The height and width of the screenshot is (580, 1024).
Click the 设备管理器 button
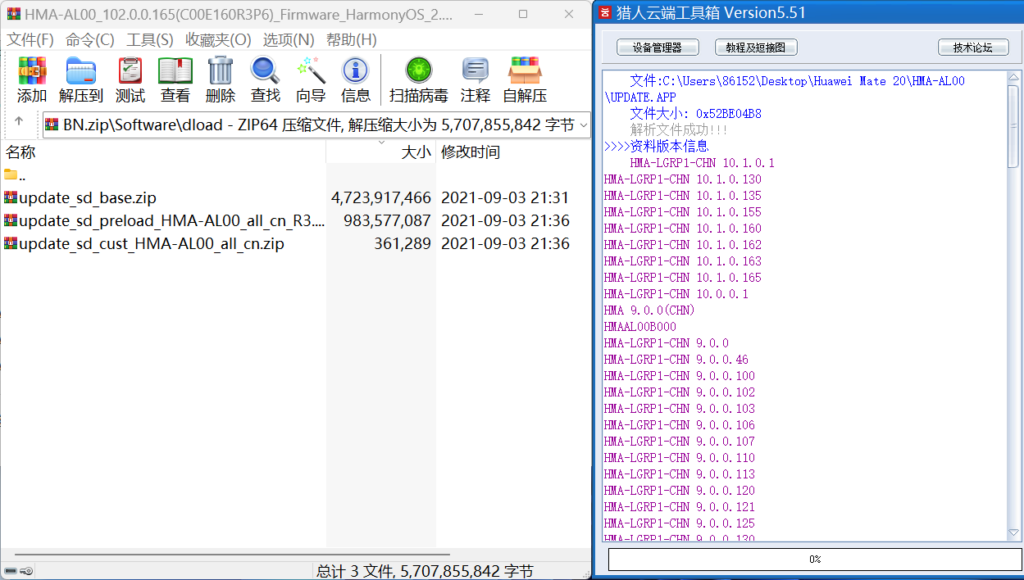click(x=658, y=47)
